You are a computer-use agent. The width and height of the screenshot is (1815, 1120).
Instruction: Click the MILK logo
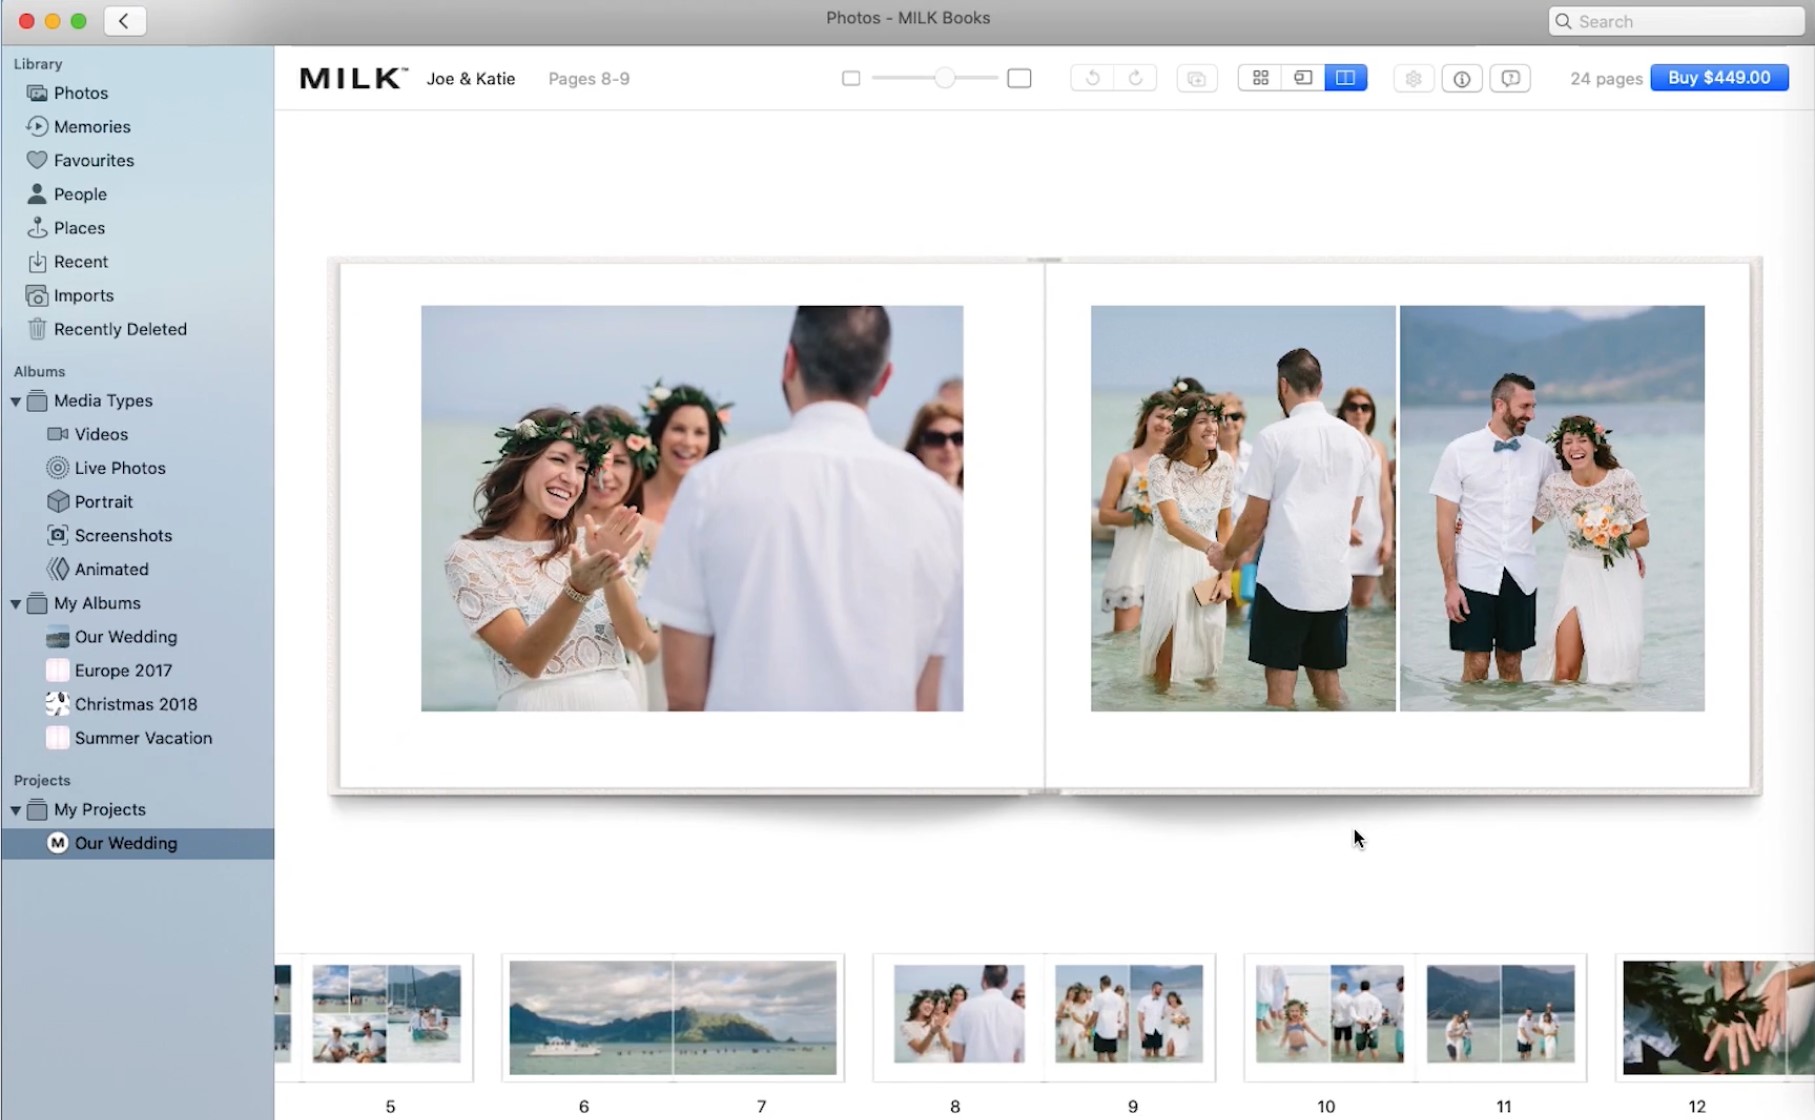(x=353, y=79)
